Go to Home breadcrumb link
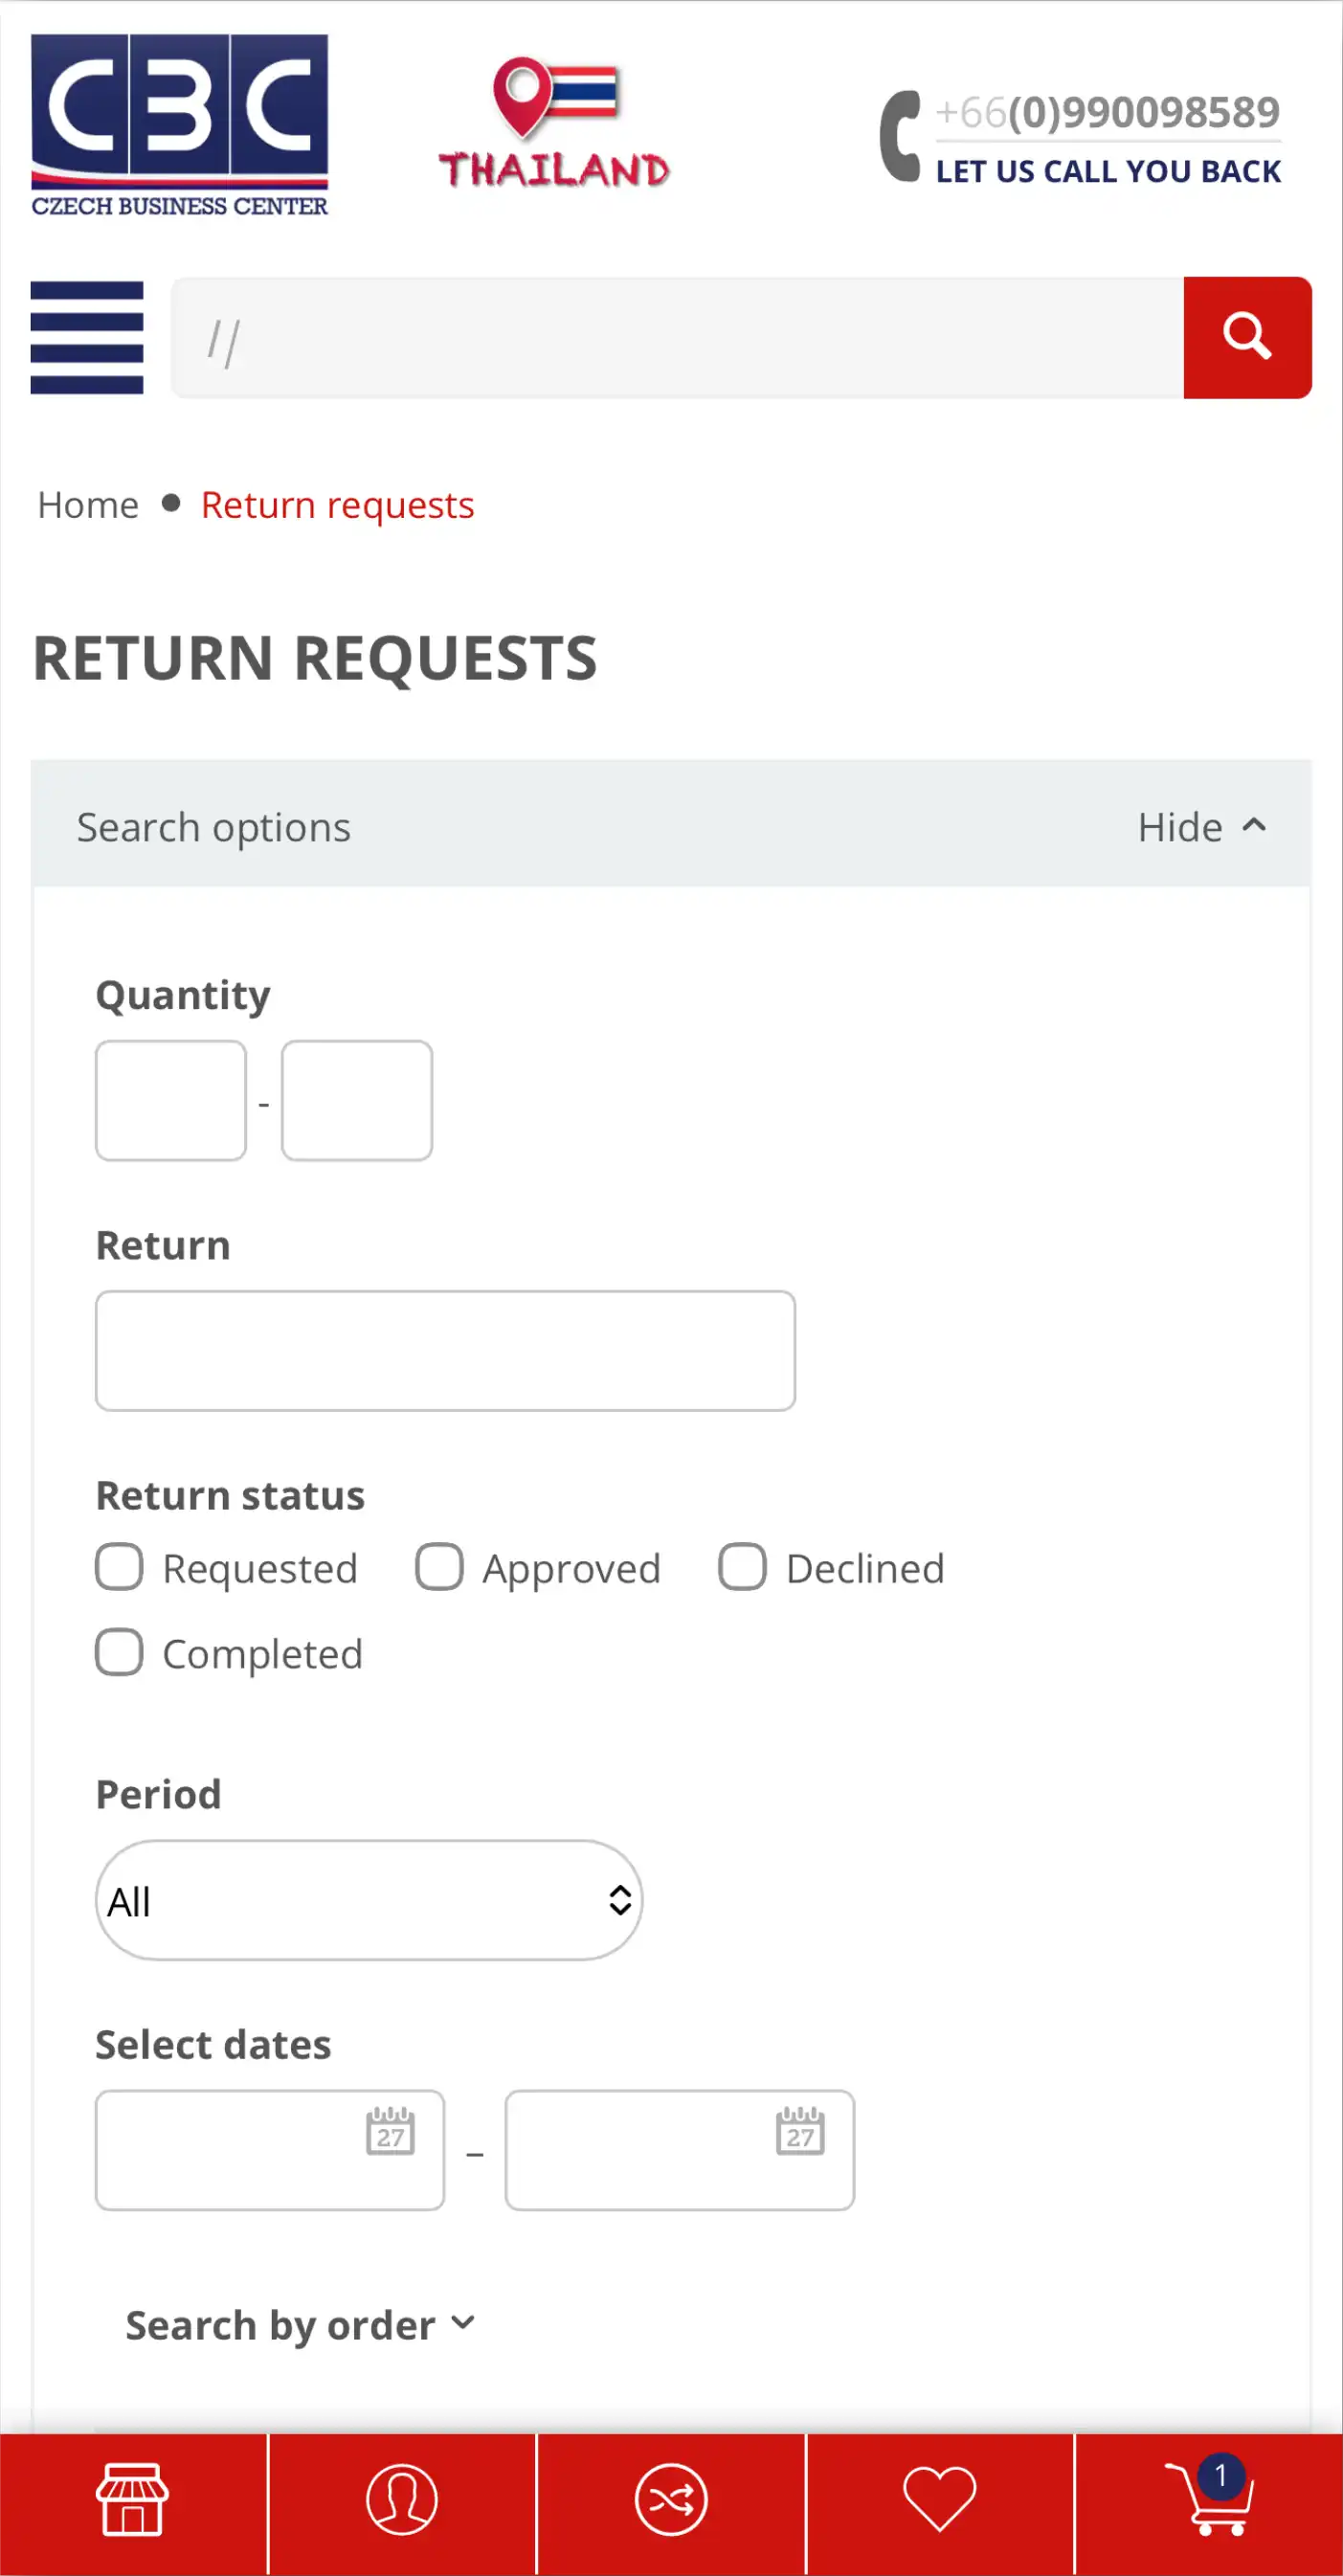1343x2576 pixels. (x=88, y=505)
